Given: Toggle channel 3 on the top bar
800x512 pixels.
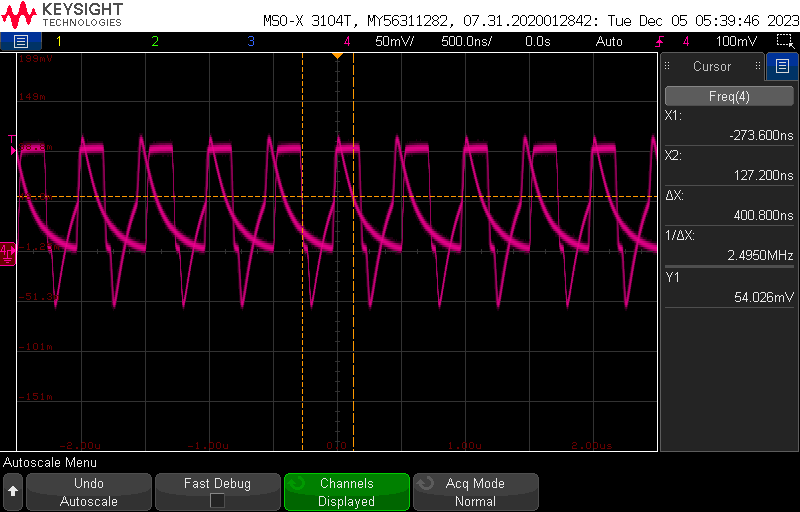Looking at the screenshot, I should (250, 41).
